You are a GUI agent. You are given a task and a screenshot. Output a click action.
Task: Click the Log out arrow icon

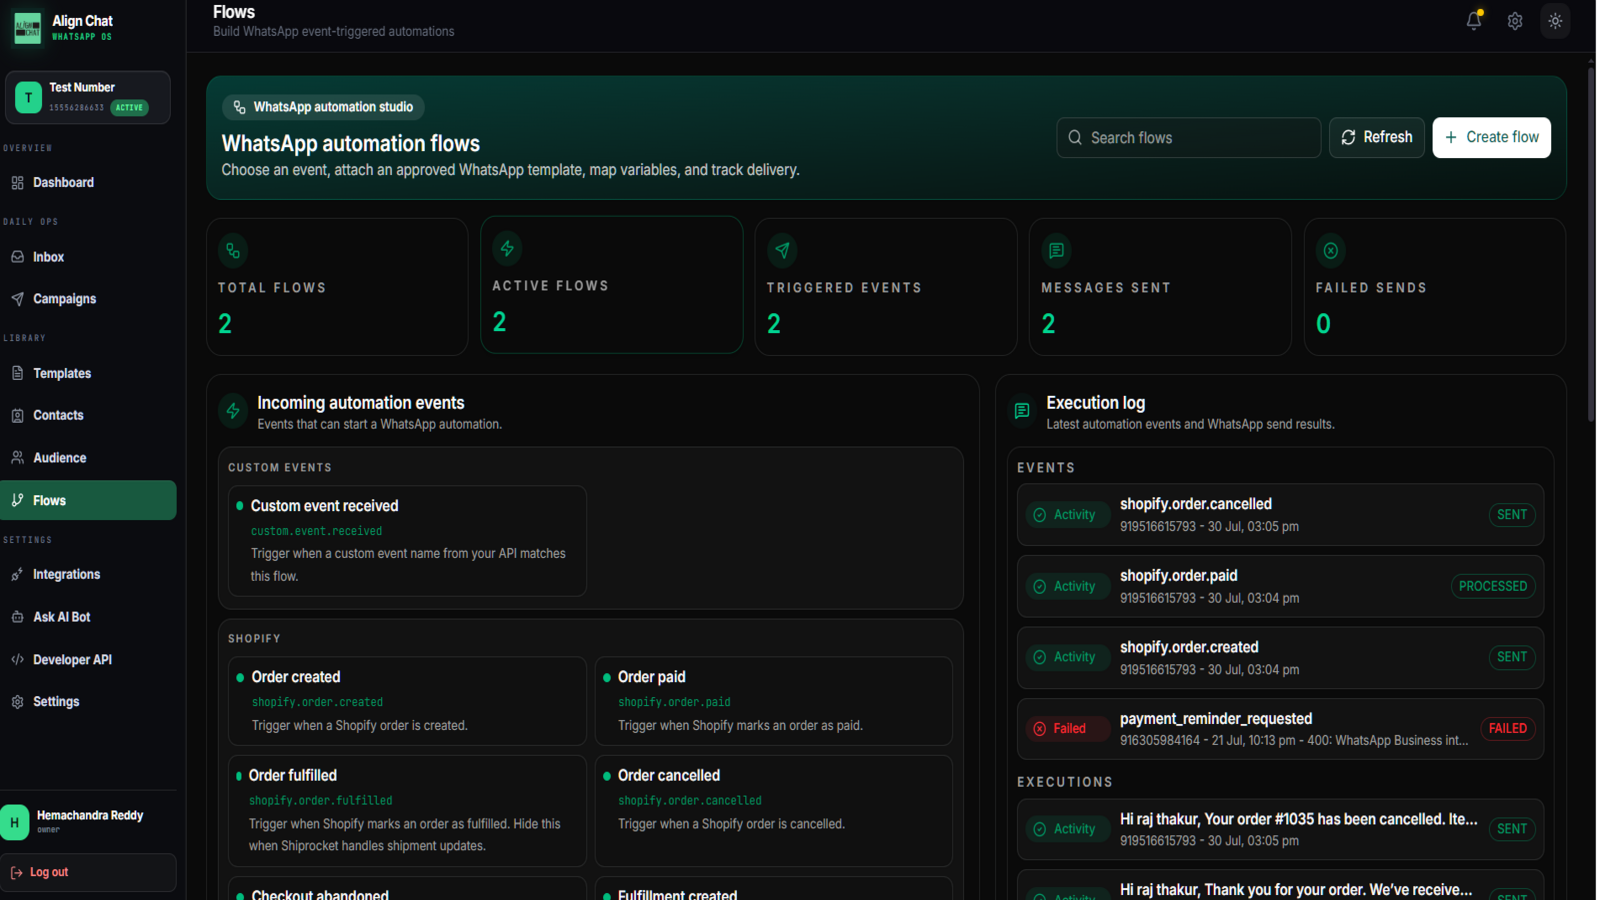point(17,873)
